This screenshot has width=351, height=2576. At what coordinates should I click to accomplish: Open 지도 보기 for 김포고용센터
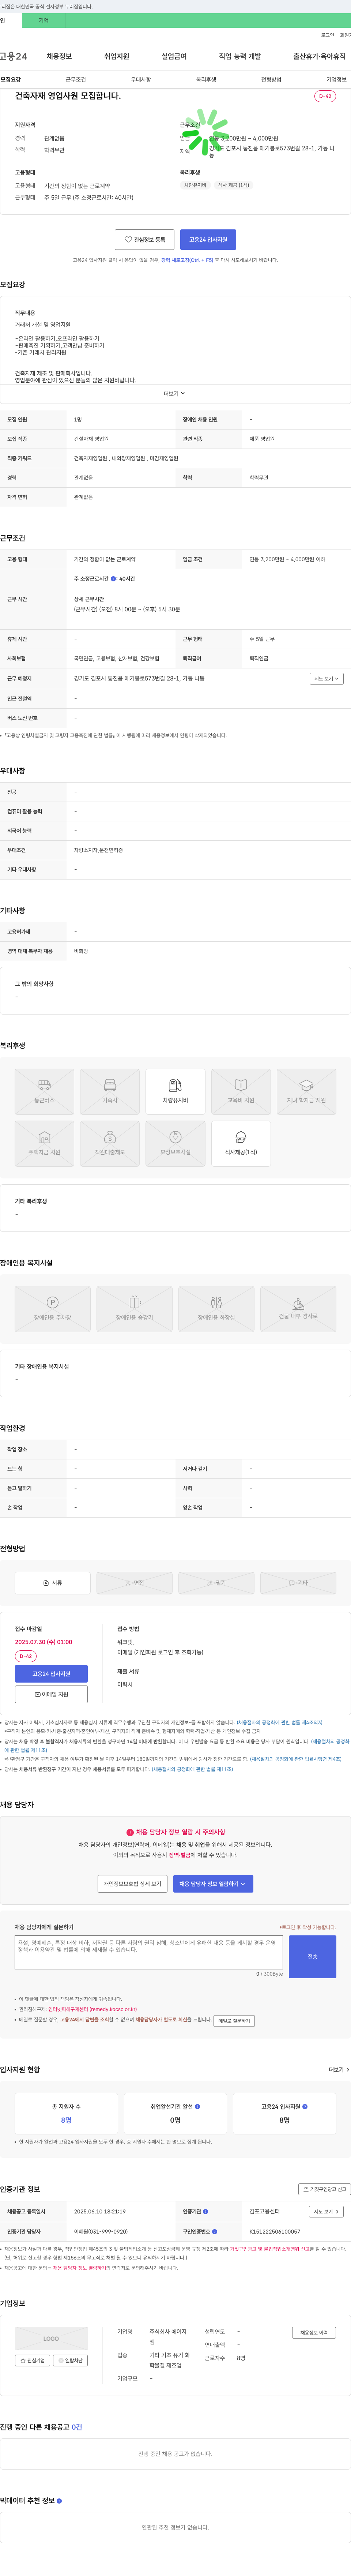pos(326,2212)
